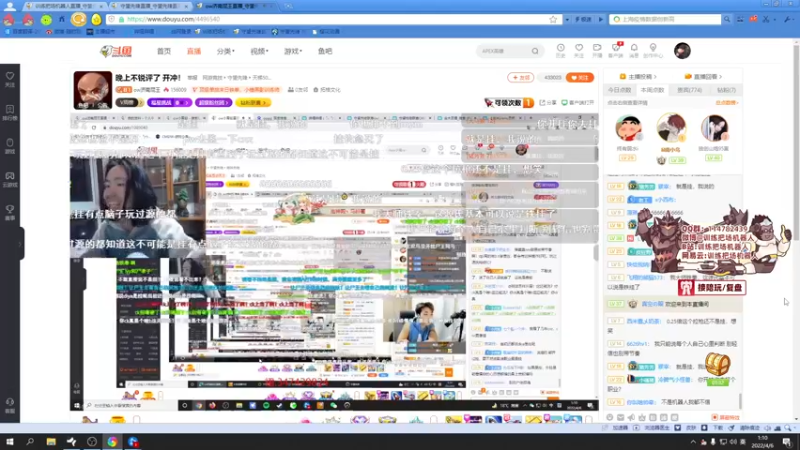
Task: Expand the 视频 dropdown menu
Action: (x=259, y=51)
